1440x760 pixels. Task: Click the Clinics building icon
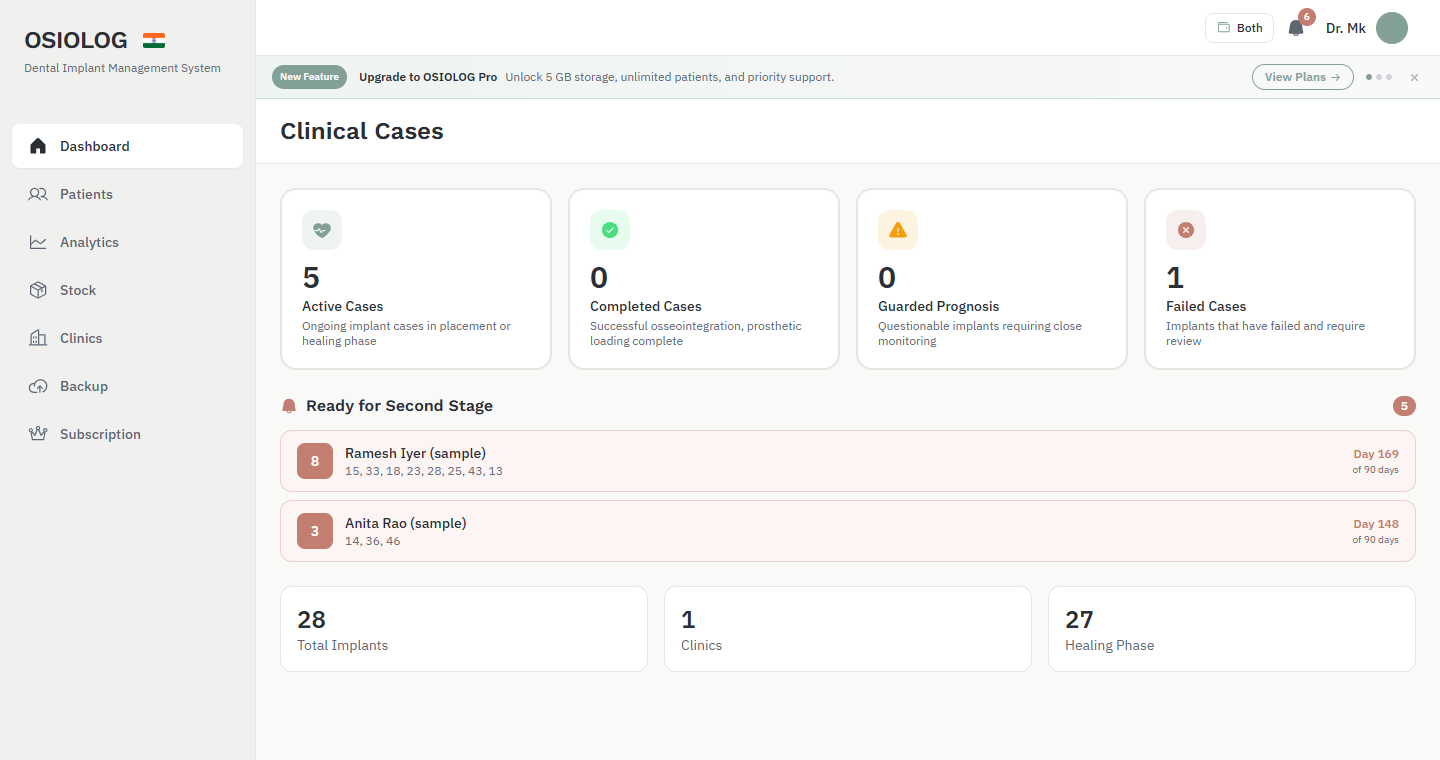click(x=38, y=338)
